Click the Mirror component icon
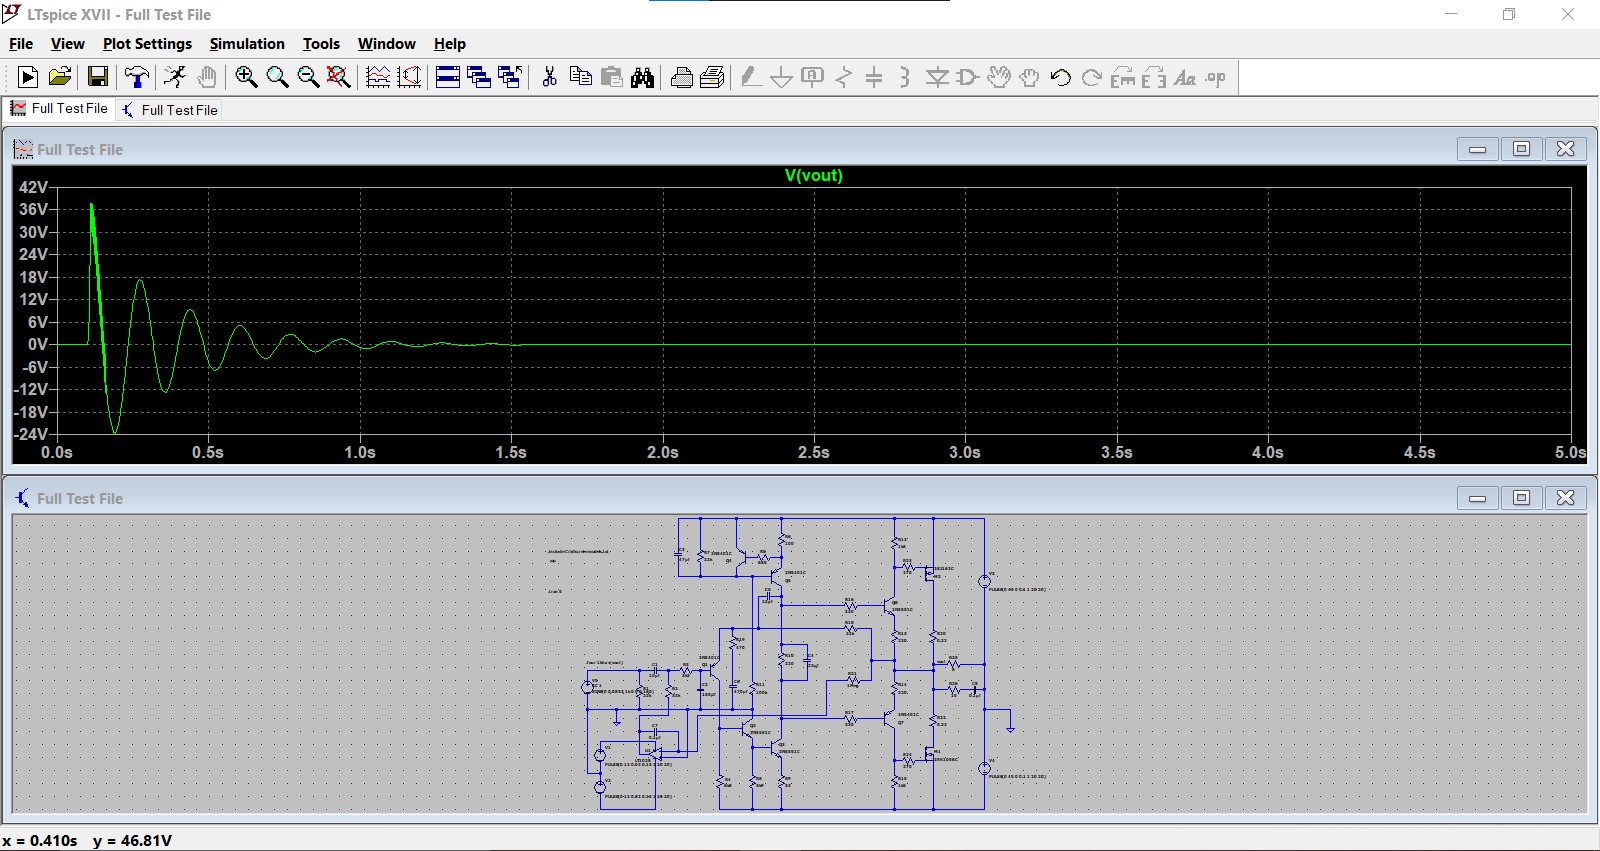The width and height of the screenshot is (1600, 851). pos(1154,77)
